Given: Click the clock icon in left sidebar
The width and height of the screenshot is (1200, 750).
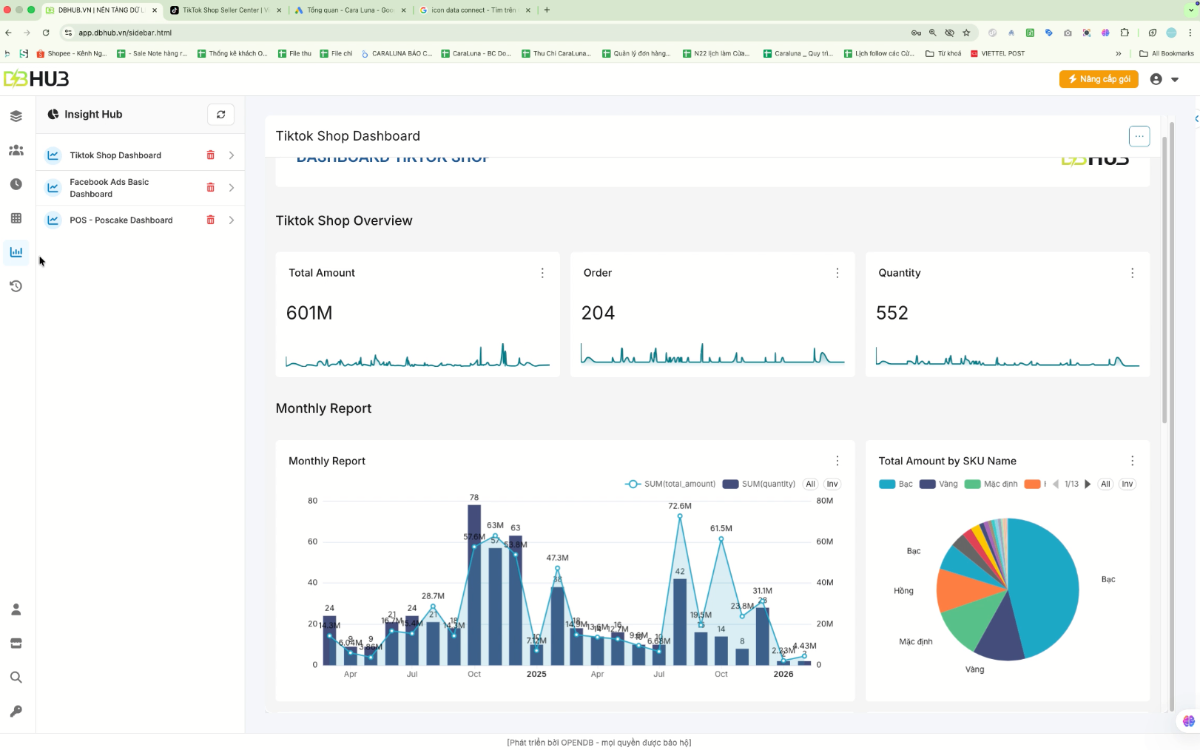Looking at the screenshot, I should pyautogui.click(x=16, y=184).
